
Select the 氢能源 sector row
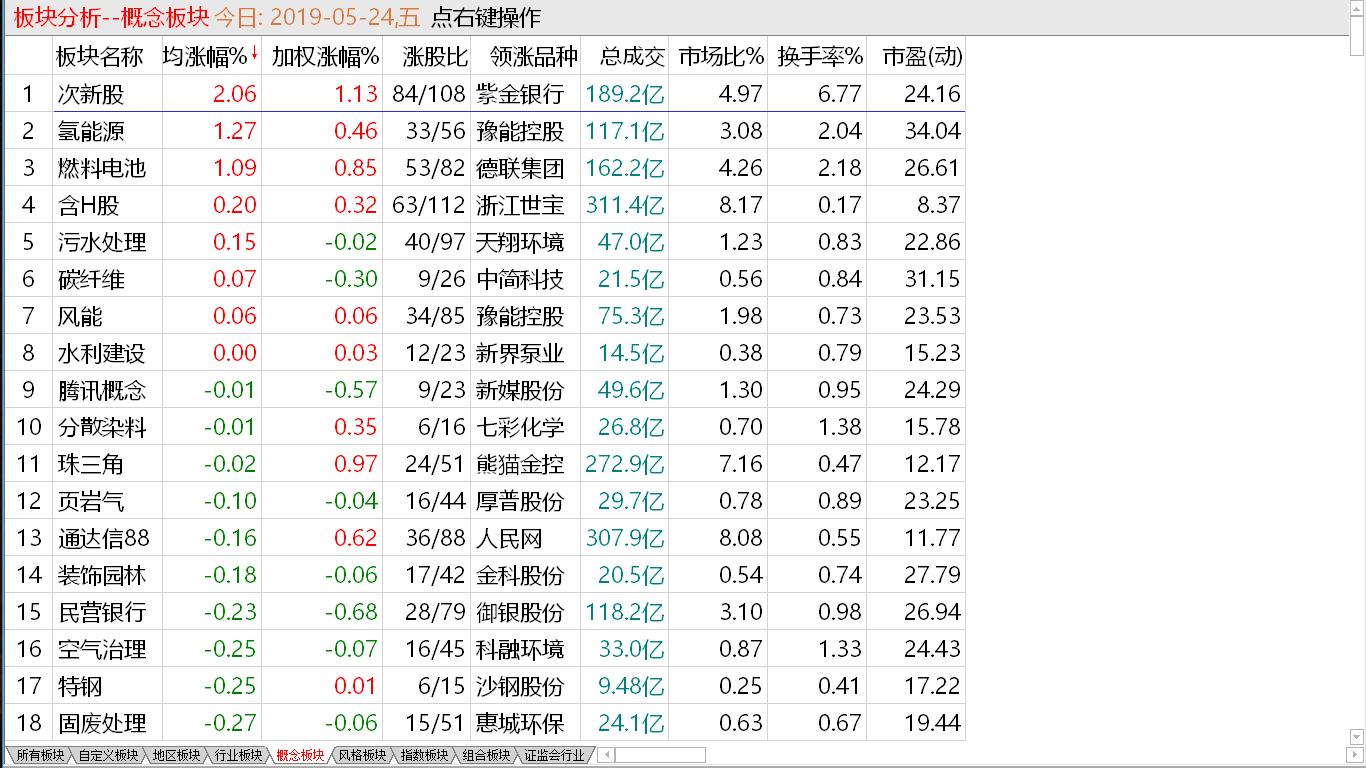[x=484, y=131]
